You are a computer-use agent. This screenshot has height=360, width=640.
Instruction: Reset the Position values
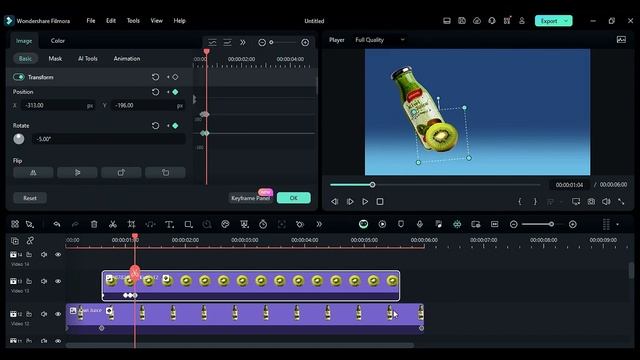click(x=156, y=92)
